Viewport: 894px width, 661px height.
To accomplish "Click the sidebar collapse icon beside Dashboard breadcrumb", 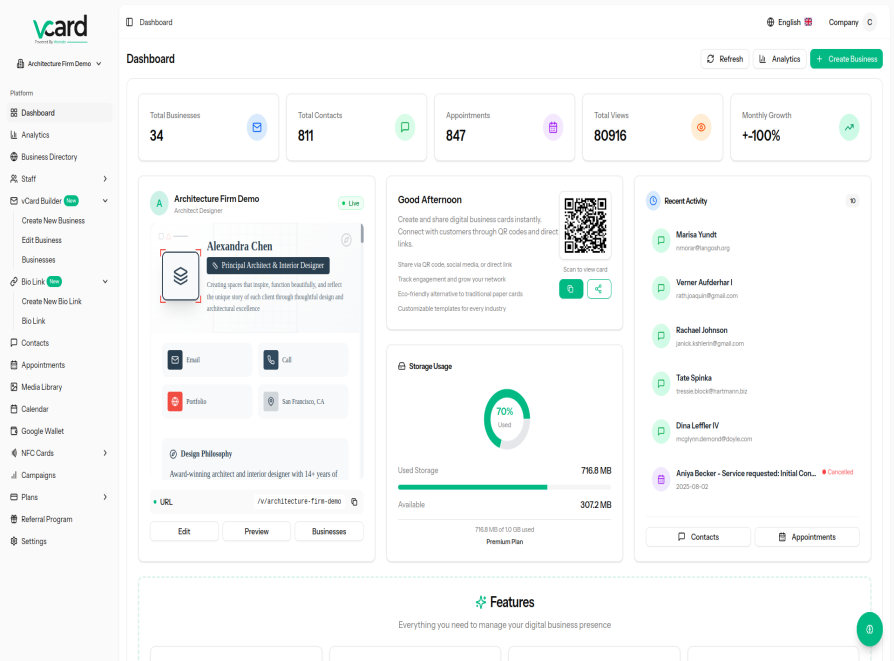I will click(x=129, y=22).
